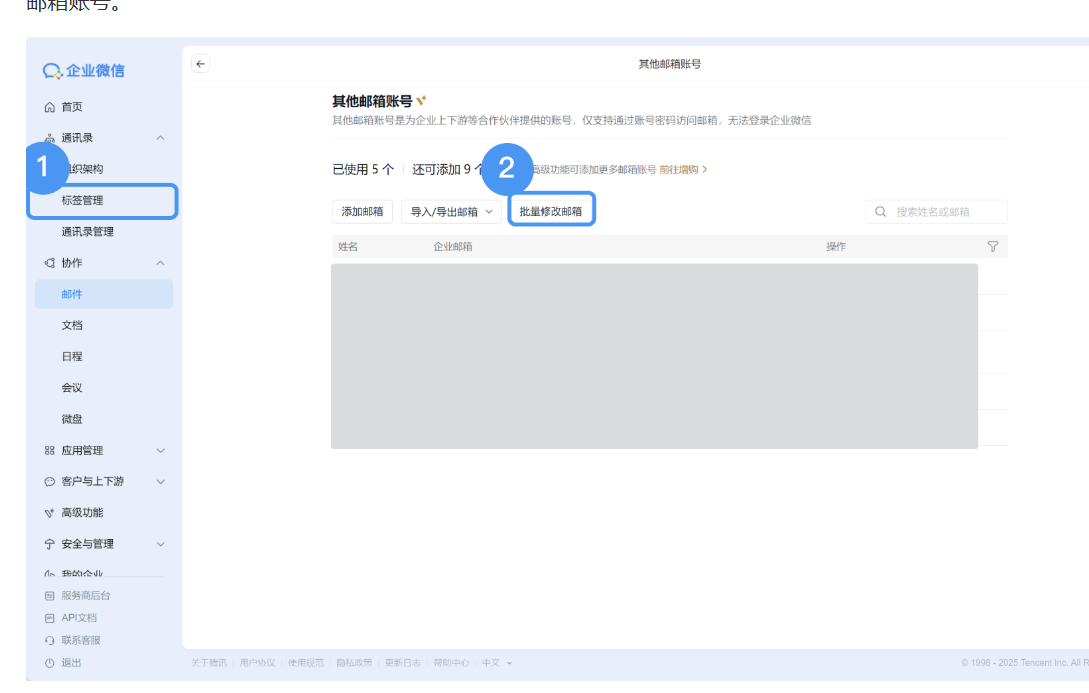Viewport: 1089px width, 693px height.
Task: Click the search magnifier icon
Action: point(880,211)
